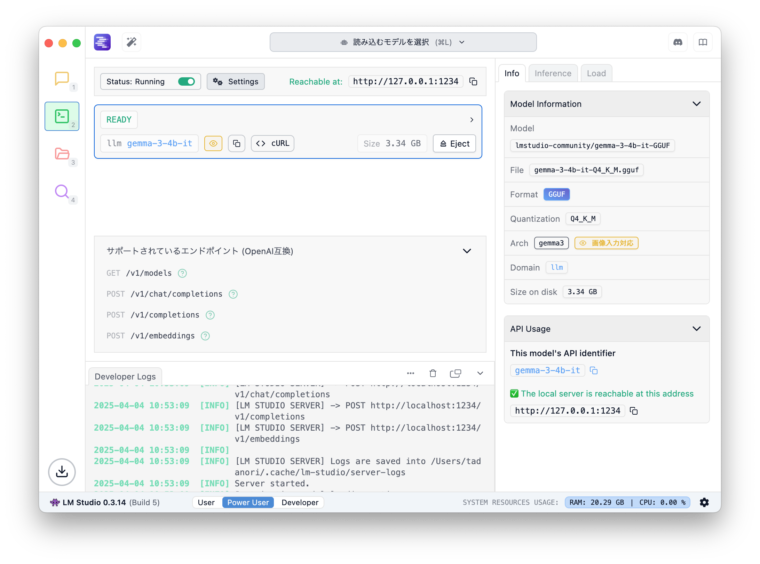Switch to the Load tab

coord(596,73)
